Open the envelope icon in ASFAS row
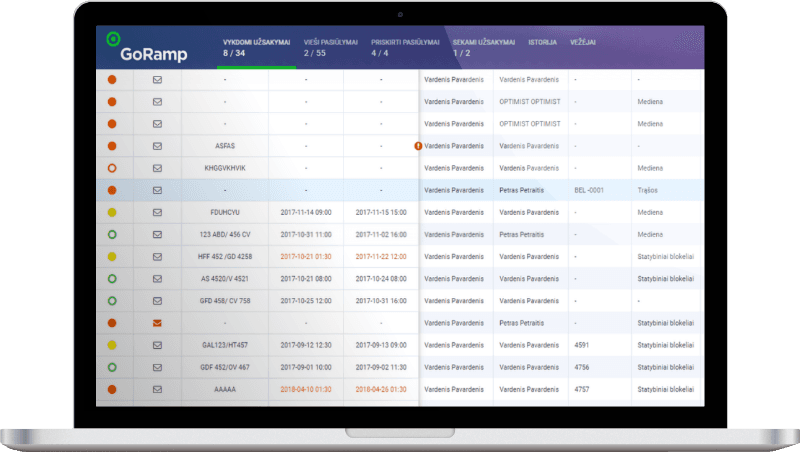This screenshot has height=452, width=800. coord(157,146)
